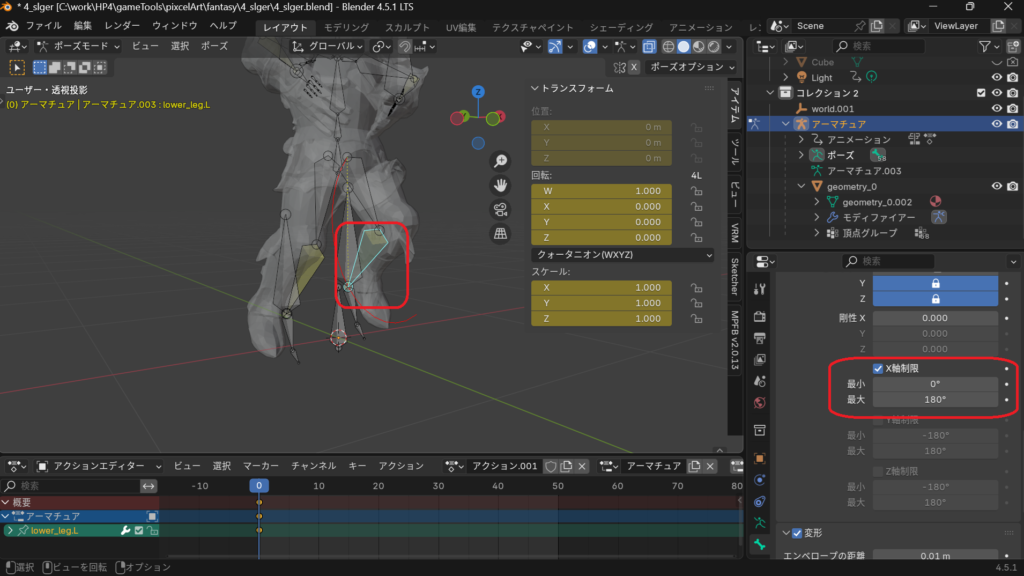Uncheck the コレクション 2 exclude checkbox
Image resolution: width=1024 pixels, height=576 pixels.
point(981,93)
